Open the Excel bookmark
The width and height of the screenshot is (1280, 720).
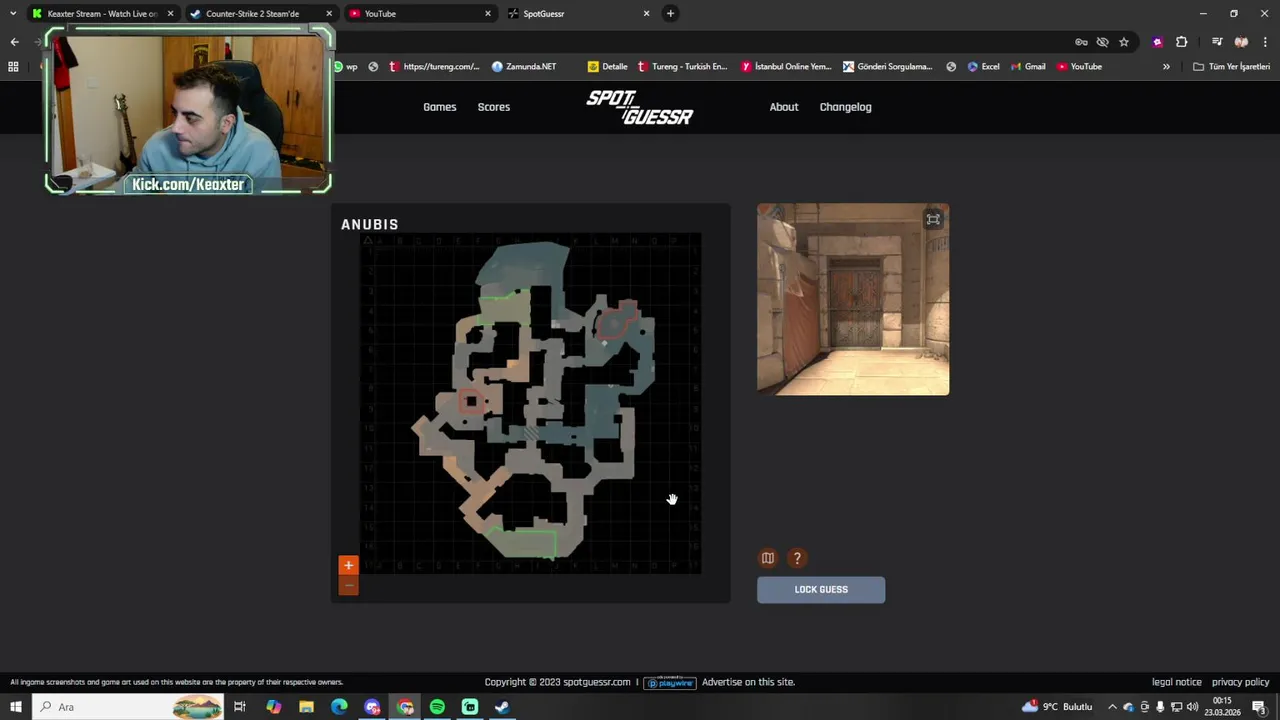(x=983, y=67)
